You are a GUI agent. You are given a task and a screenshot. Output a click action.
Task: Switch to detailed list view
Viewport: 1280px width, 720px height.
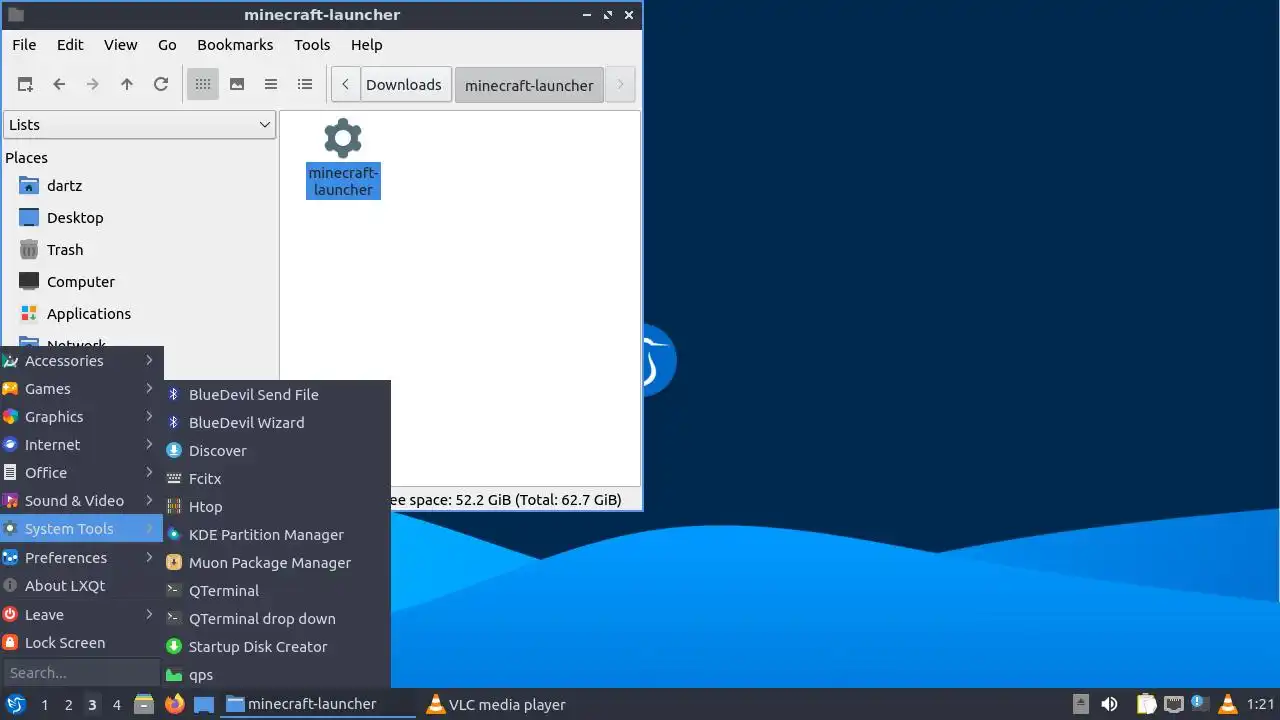(305, 85)
